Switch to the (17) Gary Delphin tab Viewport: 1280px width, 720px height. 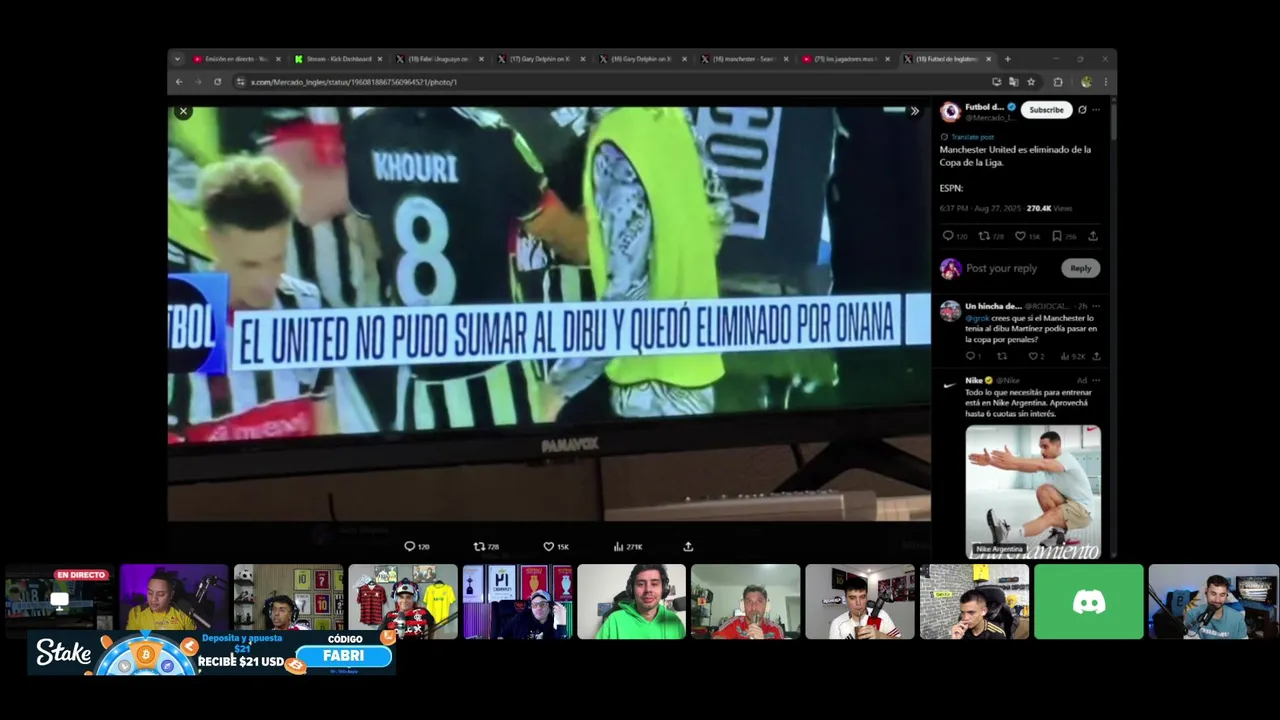point(540,59)
